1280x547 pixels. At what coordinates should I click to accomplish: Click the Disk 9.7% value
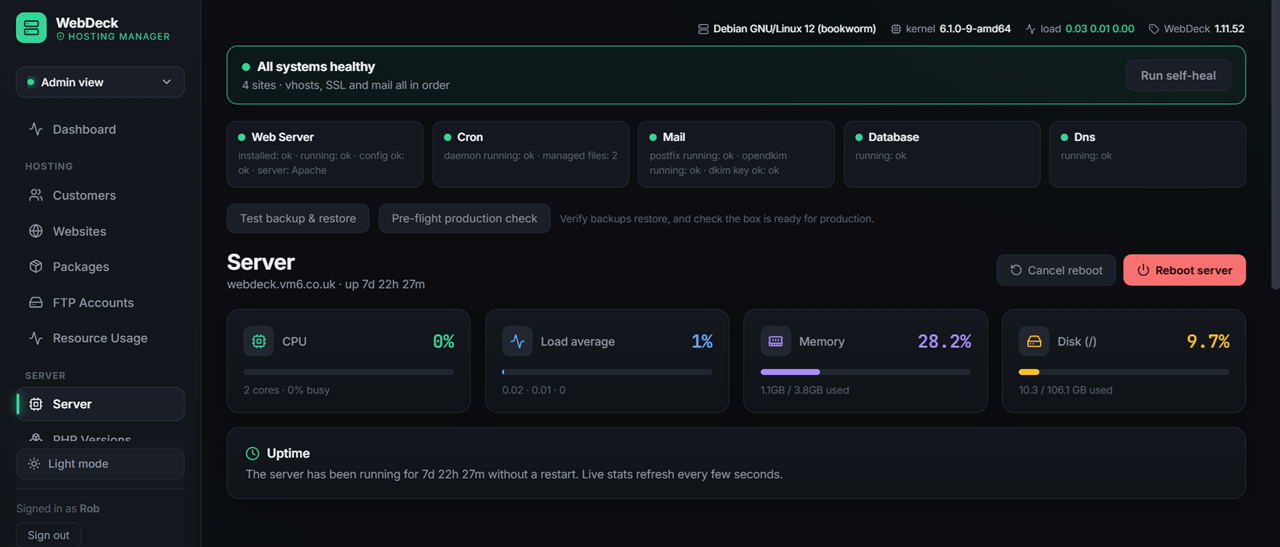point(1208,341)
